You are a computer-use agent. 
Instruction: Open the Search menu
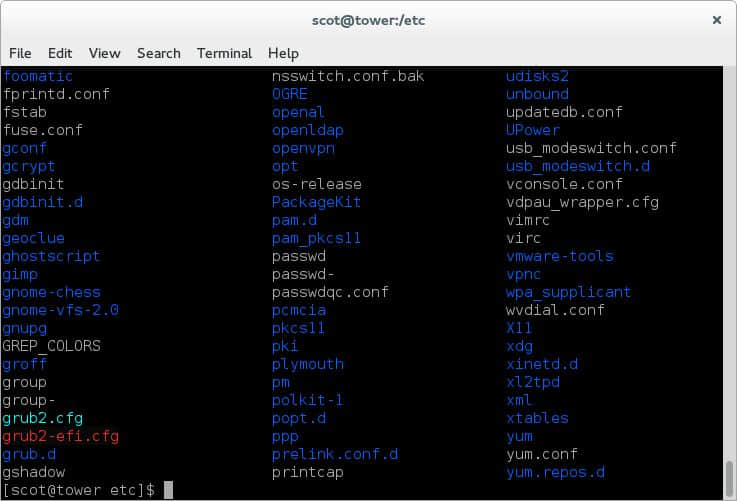pos(159,53)
